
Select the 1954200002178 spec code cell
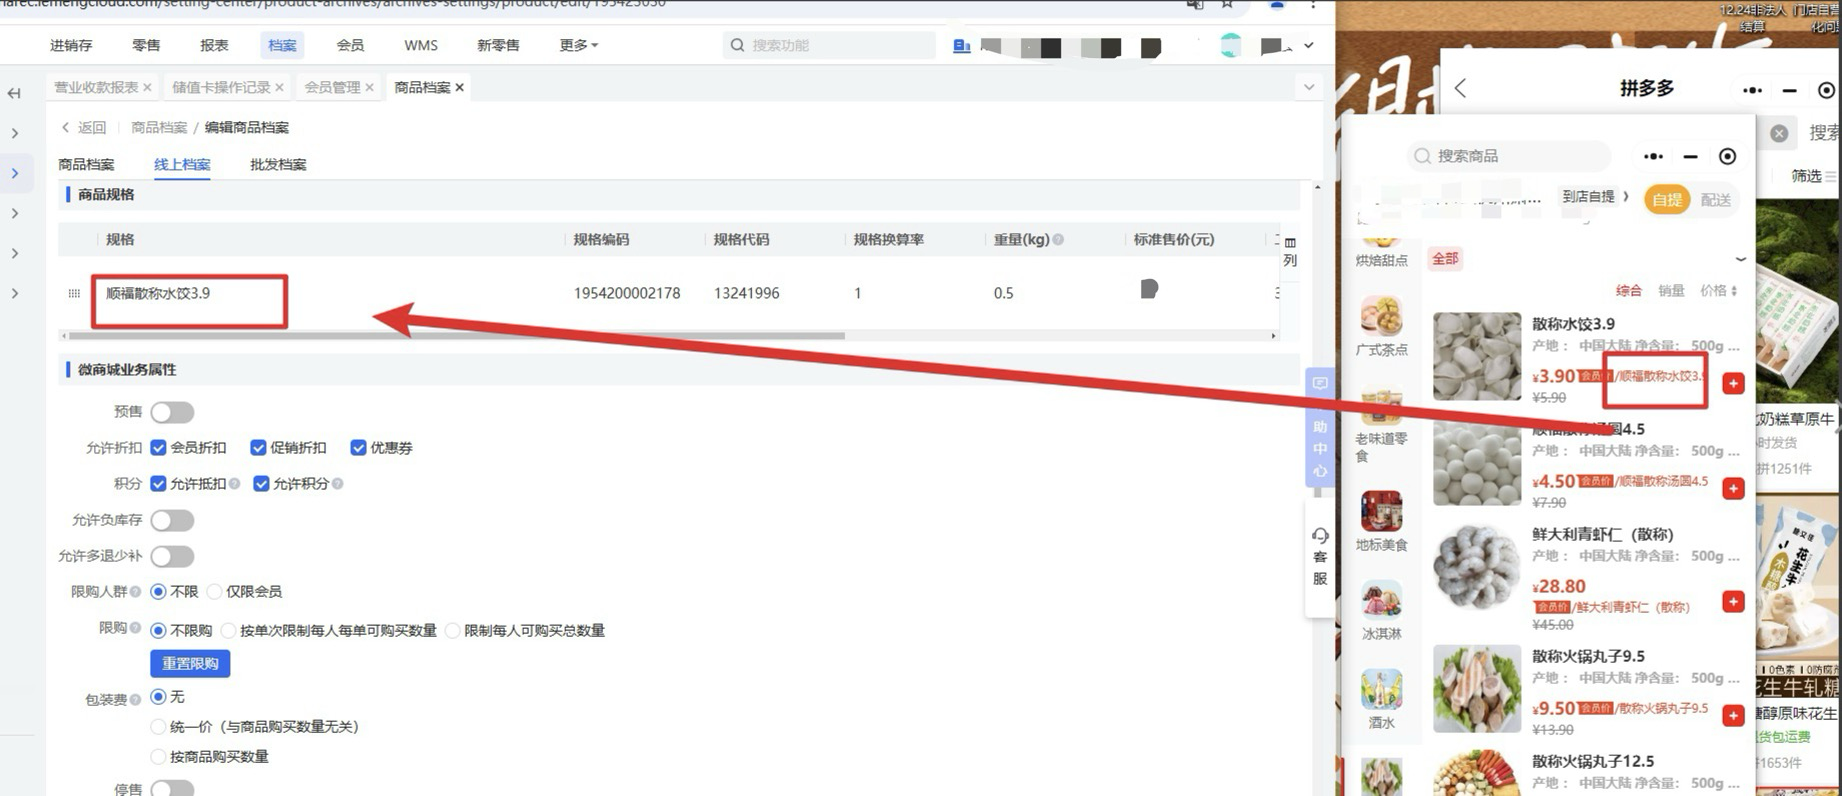click(x=627, y=293)
